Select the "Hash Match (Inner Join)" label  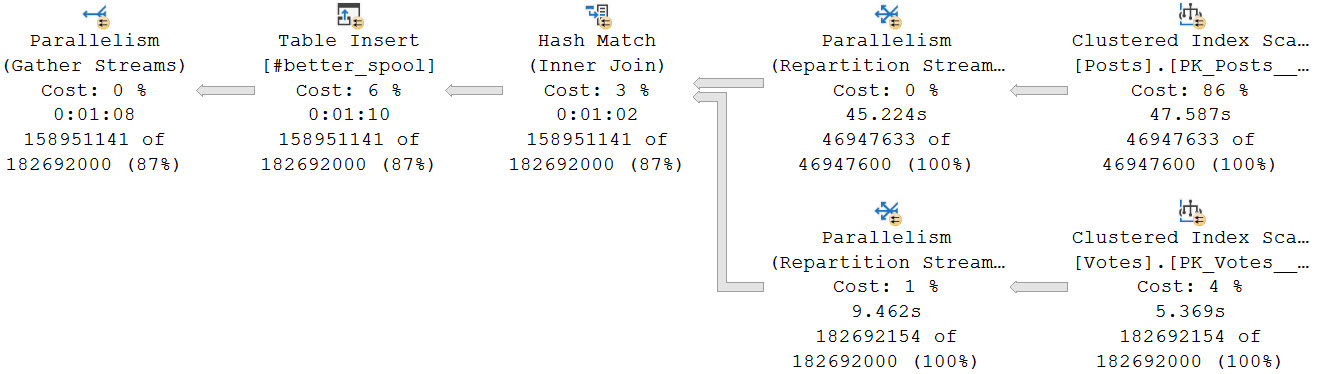(597, 54)
